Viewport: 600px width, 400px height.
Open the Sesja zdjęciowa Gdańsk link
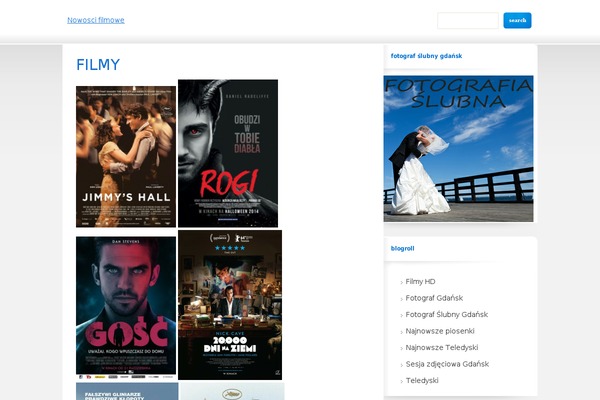447,364
